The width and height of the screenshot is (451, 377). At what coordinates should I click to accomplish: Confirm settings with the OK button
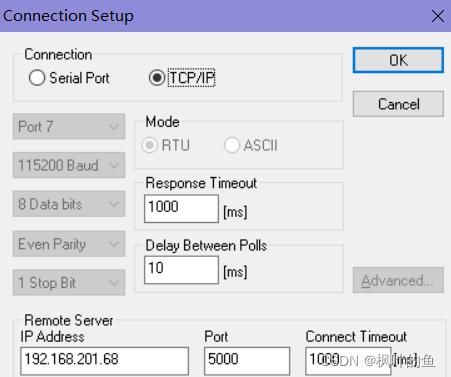(398, 60)
